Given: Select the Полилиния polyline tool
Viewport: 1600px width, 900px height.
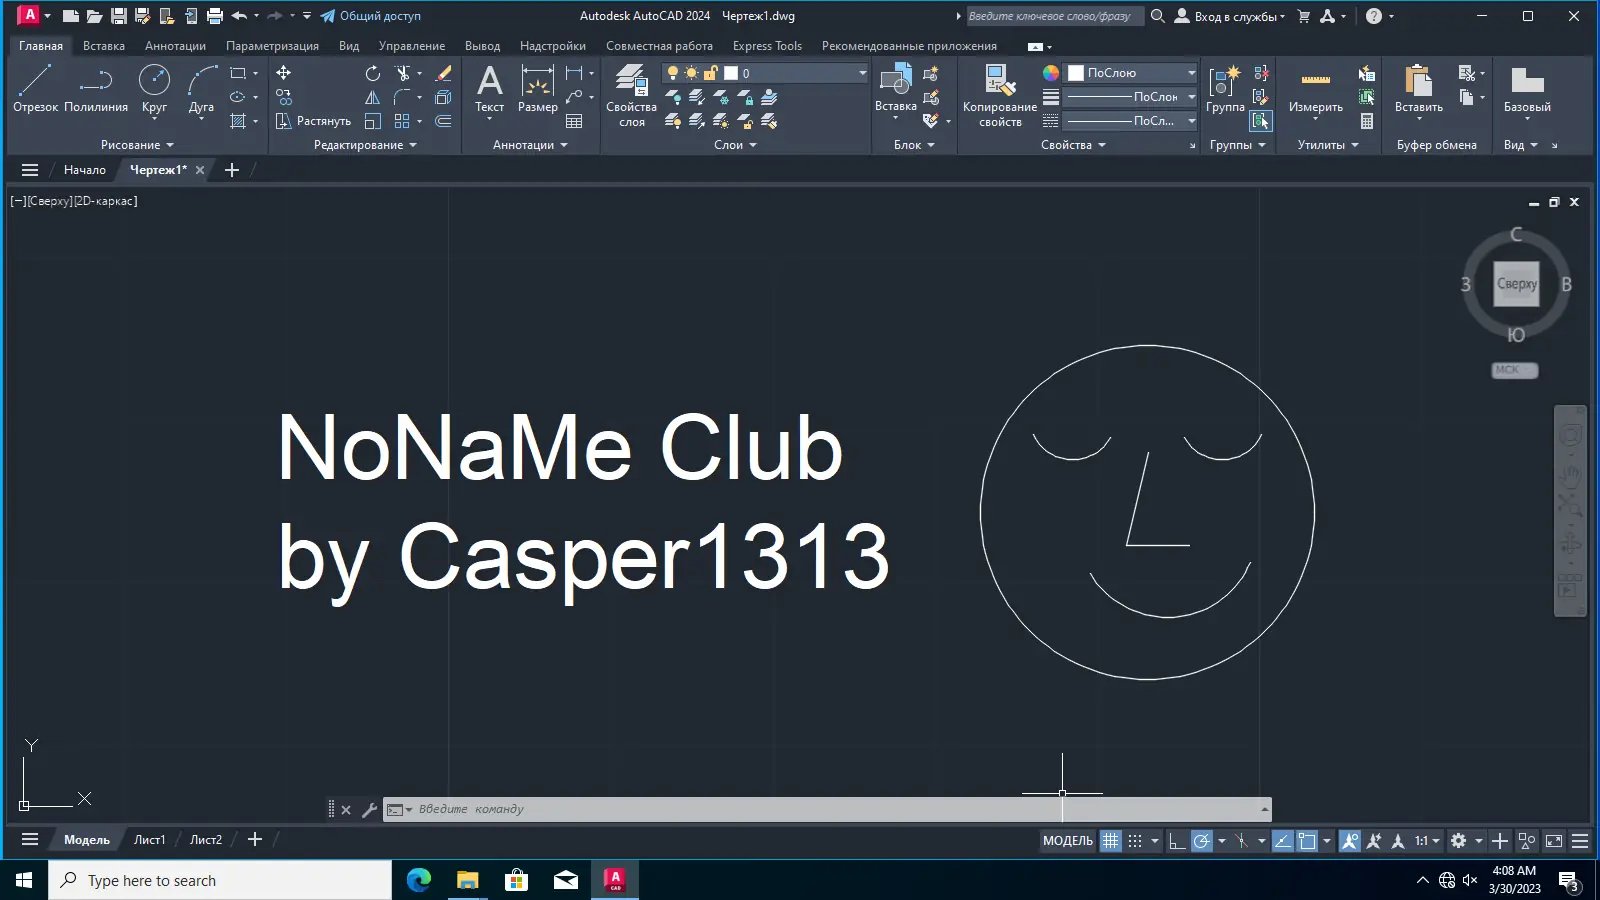Looking at the screenshot, I should [96, 88].
